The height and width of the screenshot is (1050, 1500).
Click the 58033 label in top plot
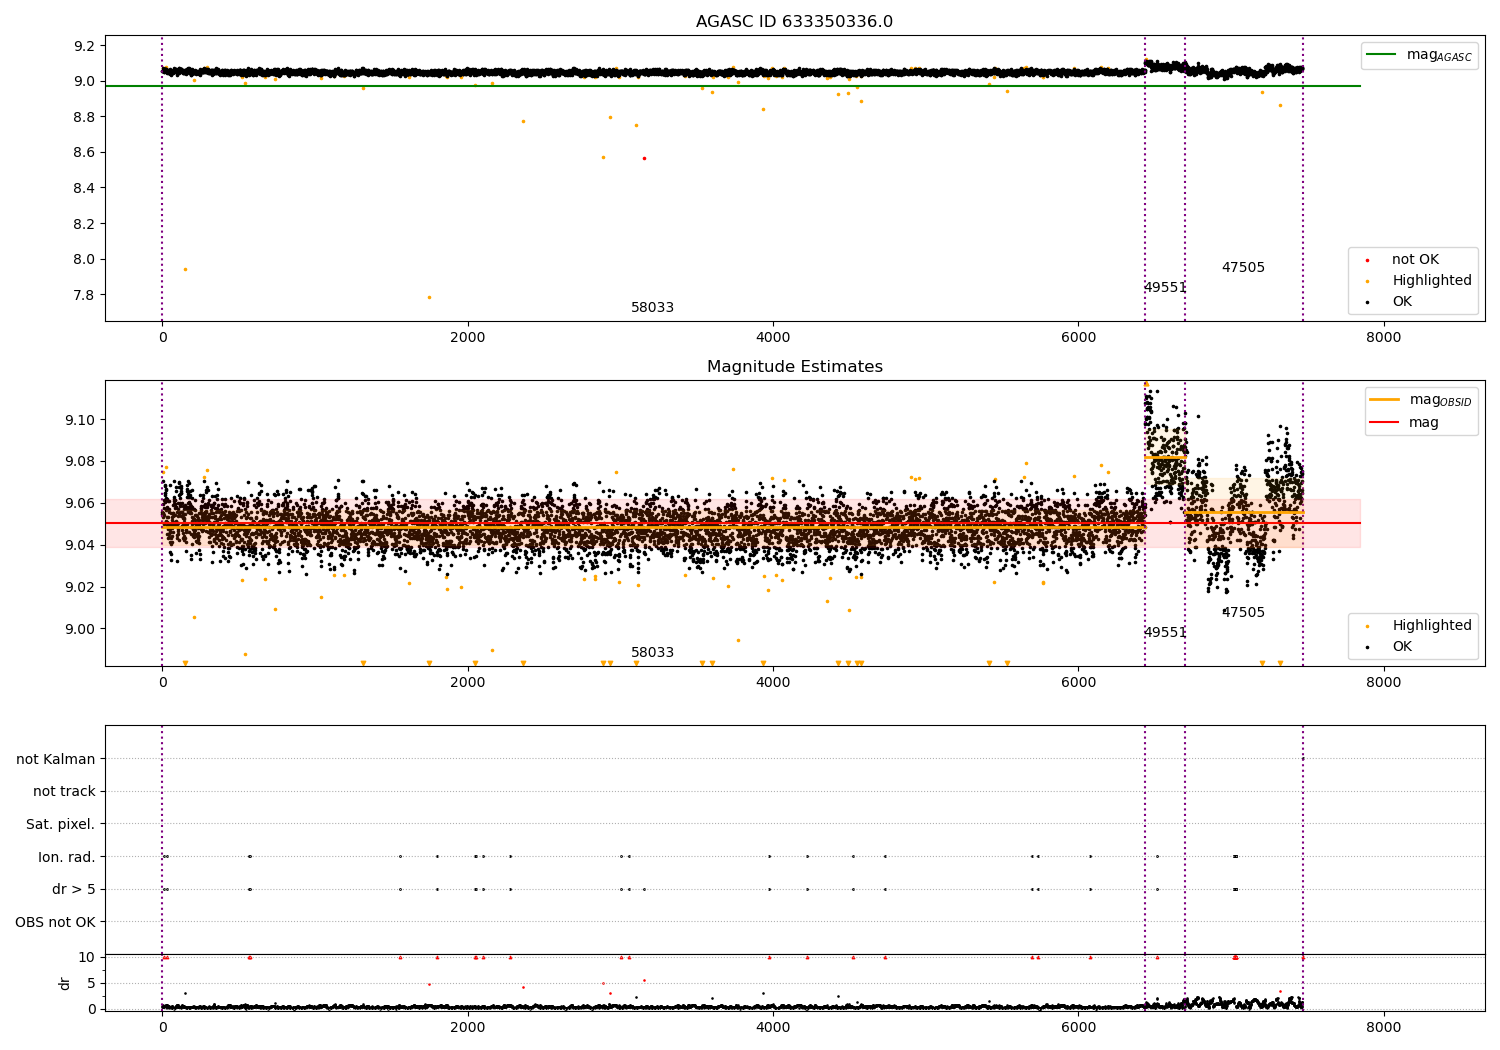[652, 308]
